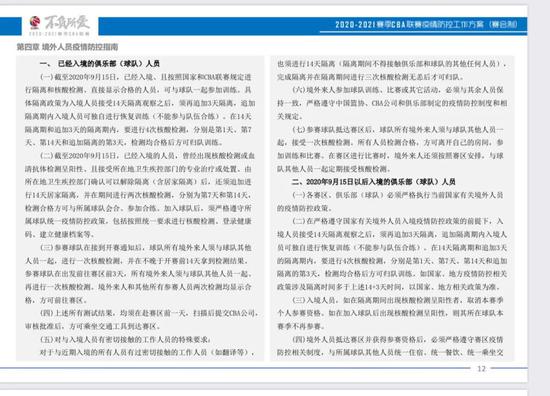Viewport: 550px width, 396px height.
Task: Click the round red CBA logo icon
Action: tap(35, 23)
